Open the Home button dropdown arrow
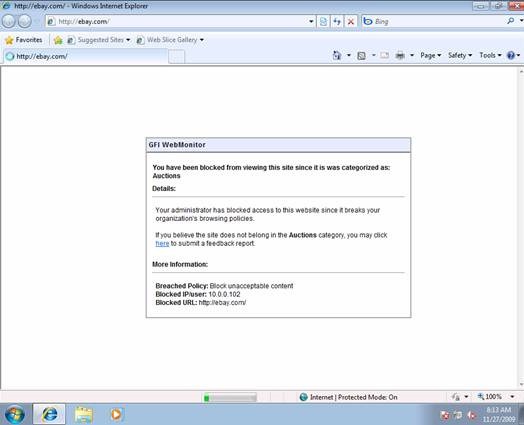The image size is (524, 425). tap(349, 55)
